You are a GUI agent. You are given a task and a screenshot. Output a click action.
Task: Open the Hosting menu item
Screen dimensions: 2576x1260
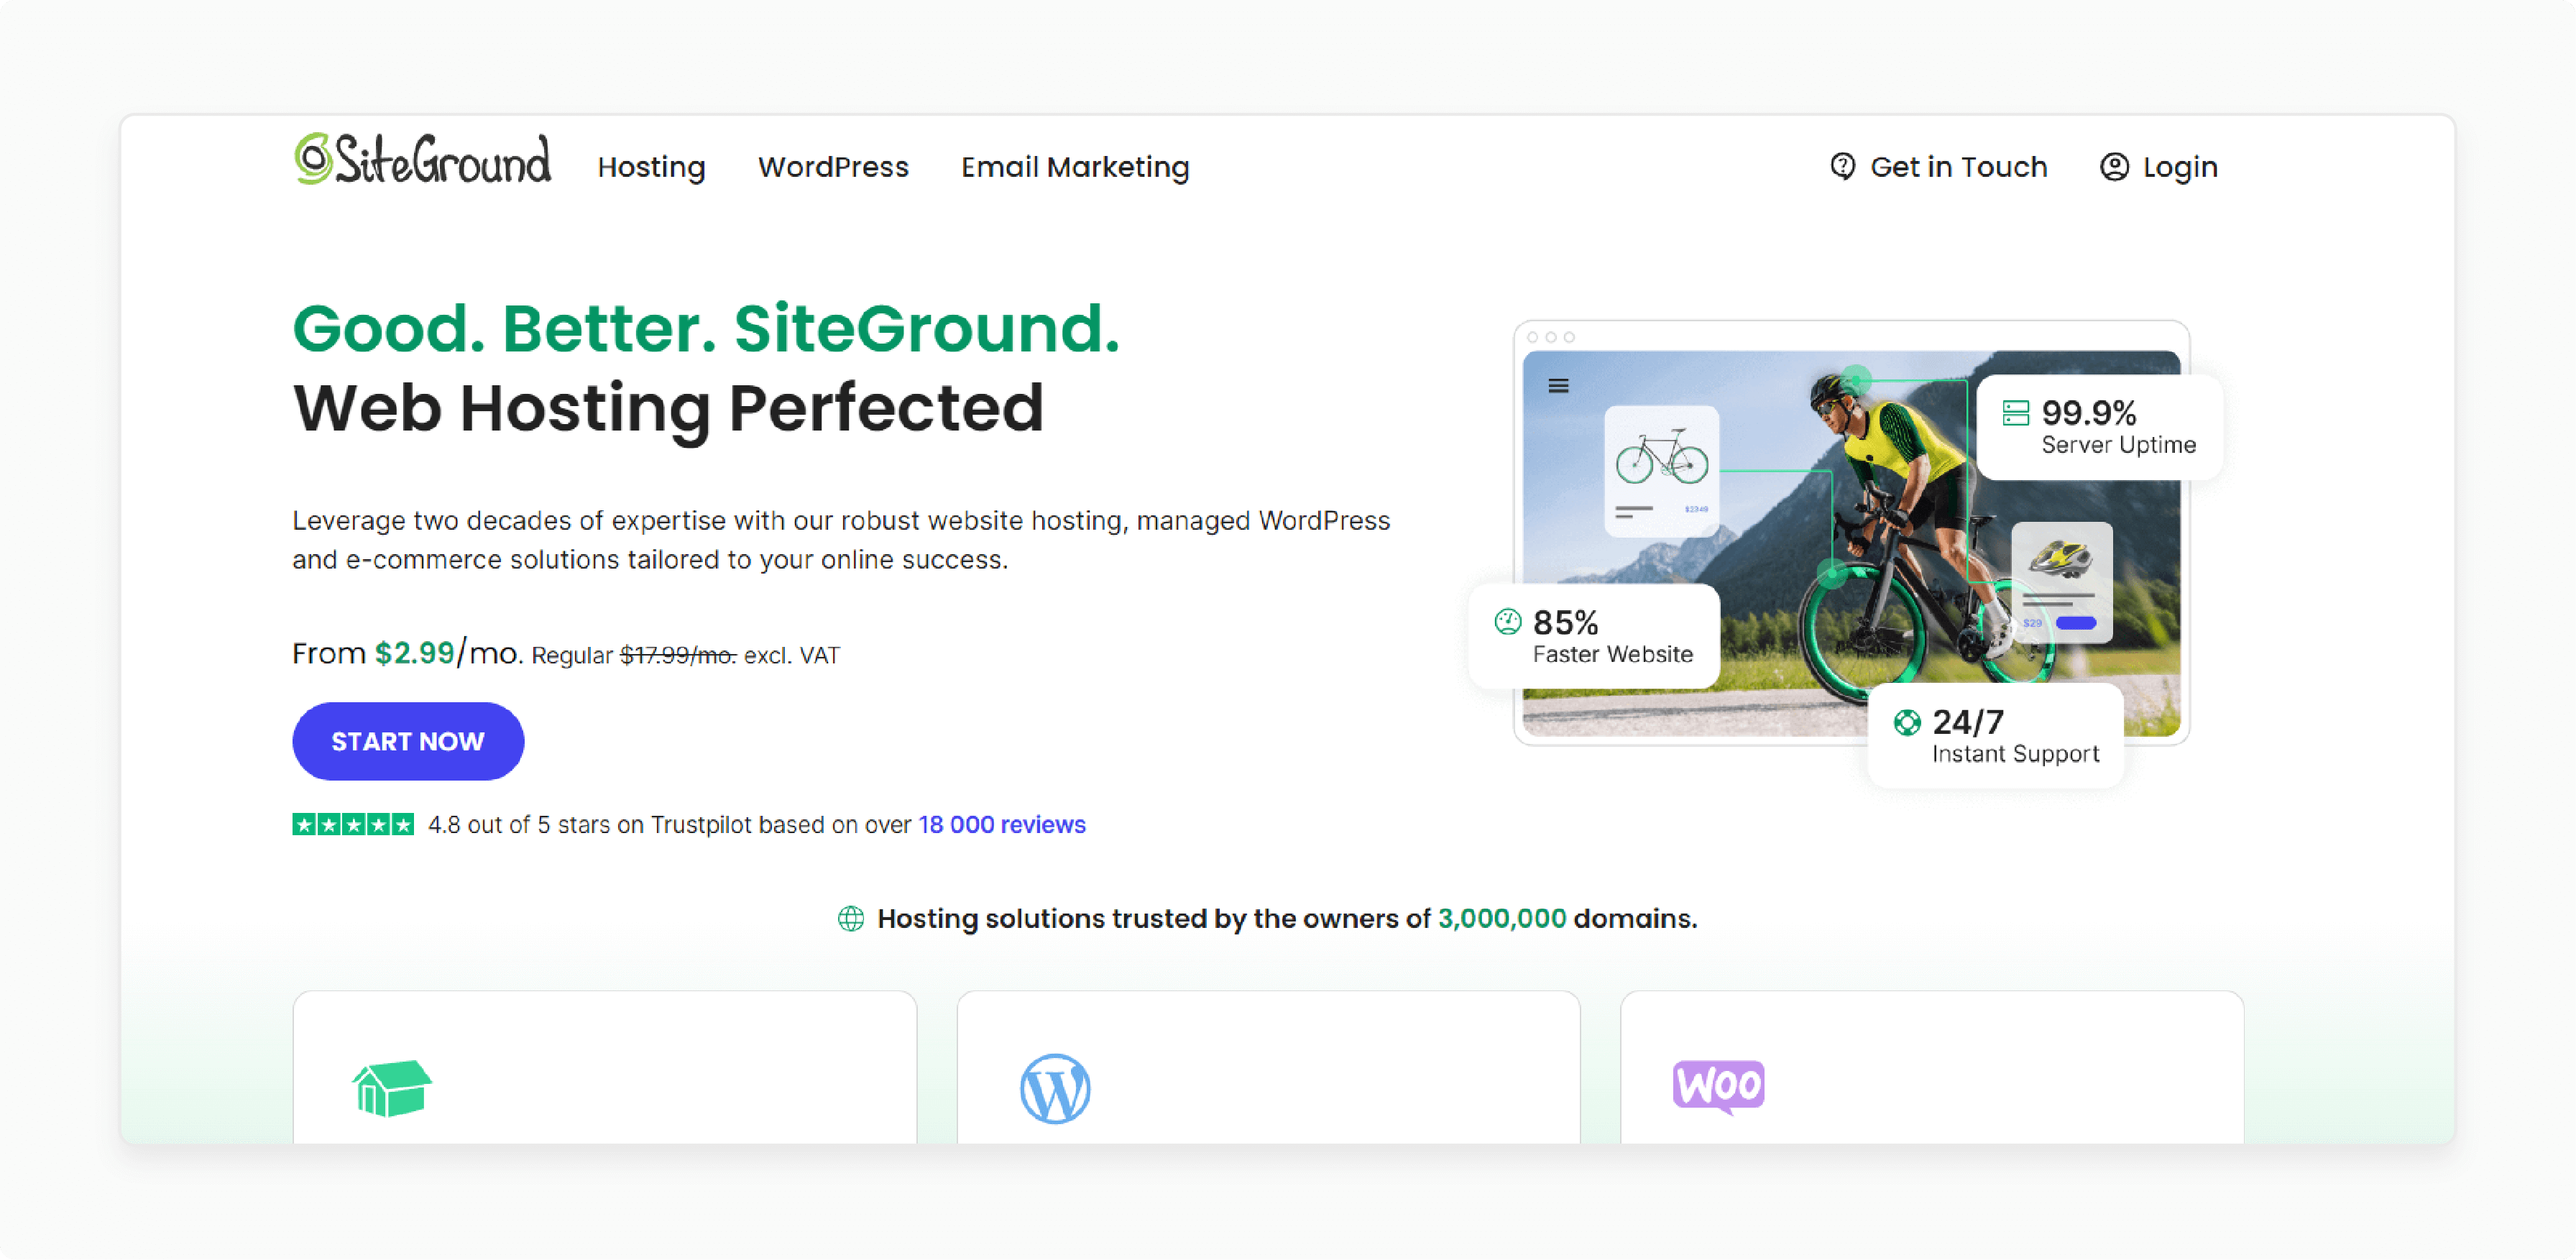click(652, 166)
